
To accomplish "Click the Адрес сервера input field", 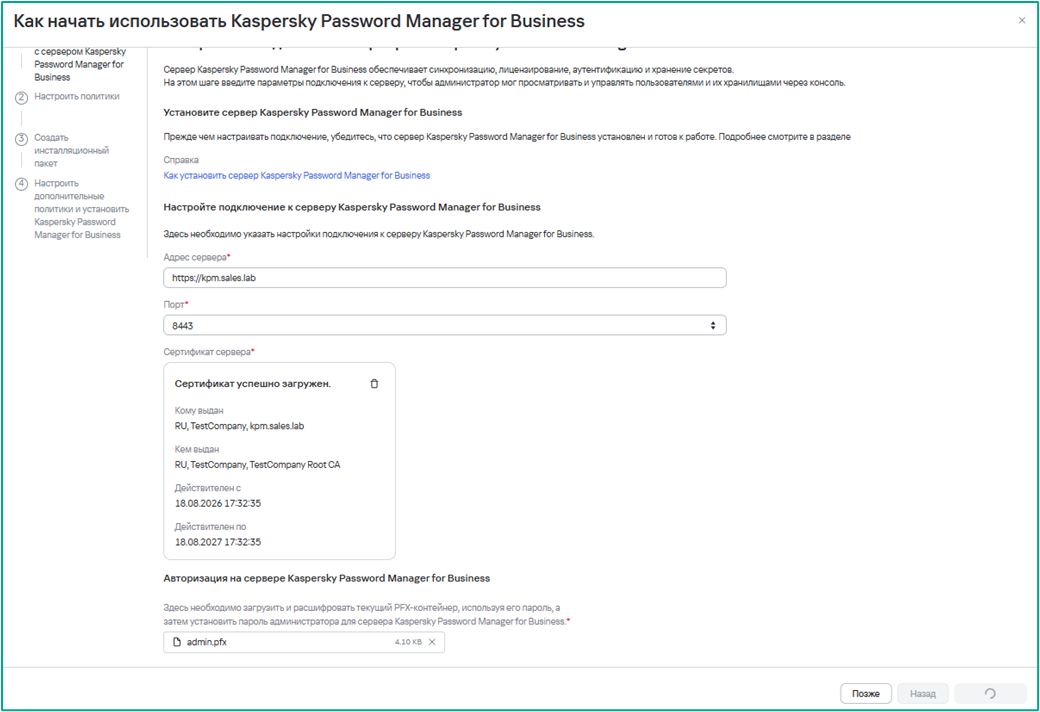I will coord(444,277).
